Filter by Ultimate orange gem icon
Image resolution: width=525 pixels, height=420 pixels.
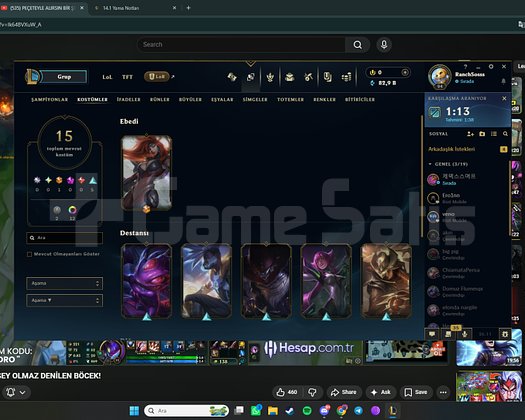tap(59, 181)
